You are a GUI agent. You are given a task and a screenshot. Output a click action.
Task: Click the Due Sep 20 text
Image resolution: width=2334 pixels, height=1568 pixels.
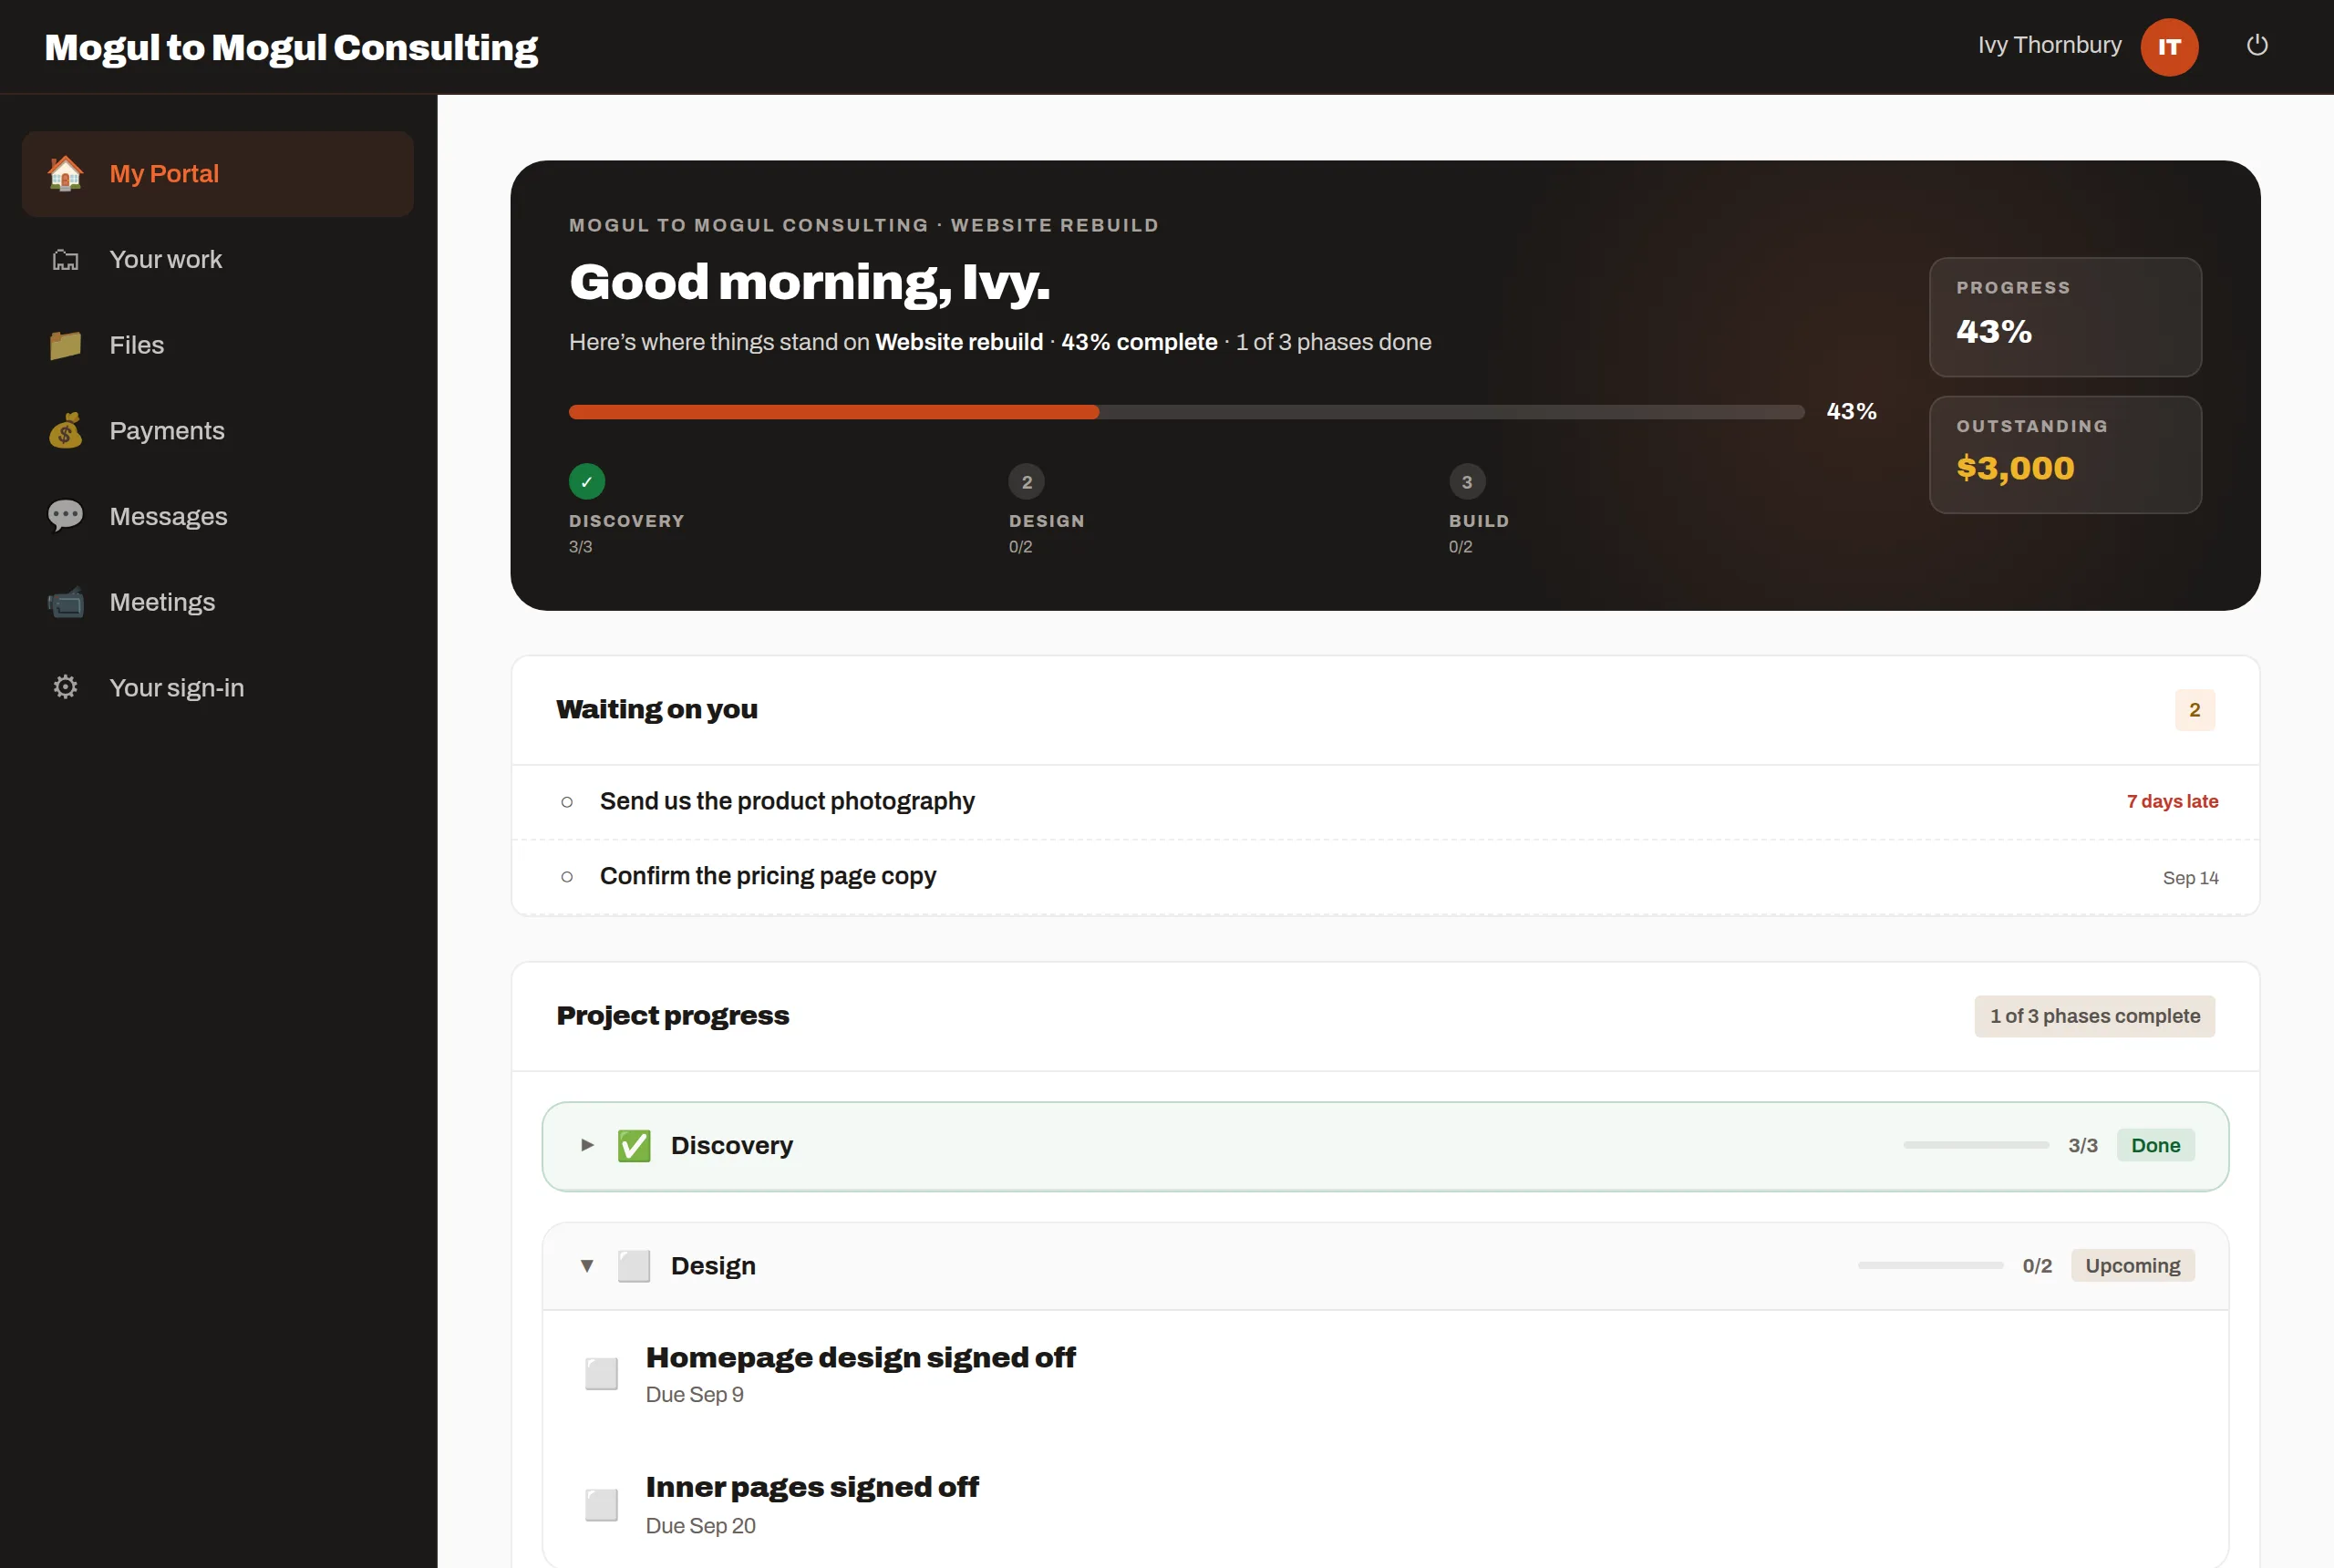(700, 1525)
